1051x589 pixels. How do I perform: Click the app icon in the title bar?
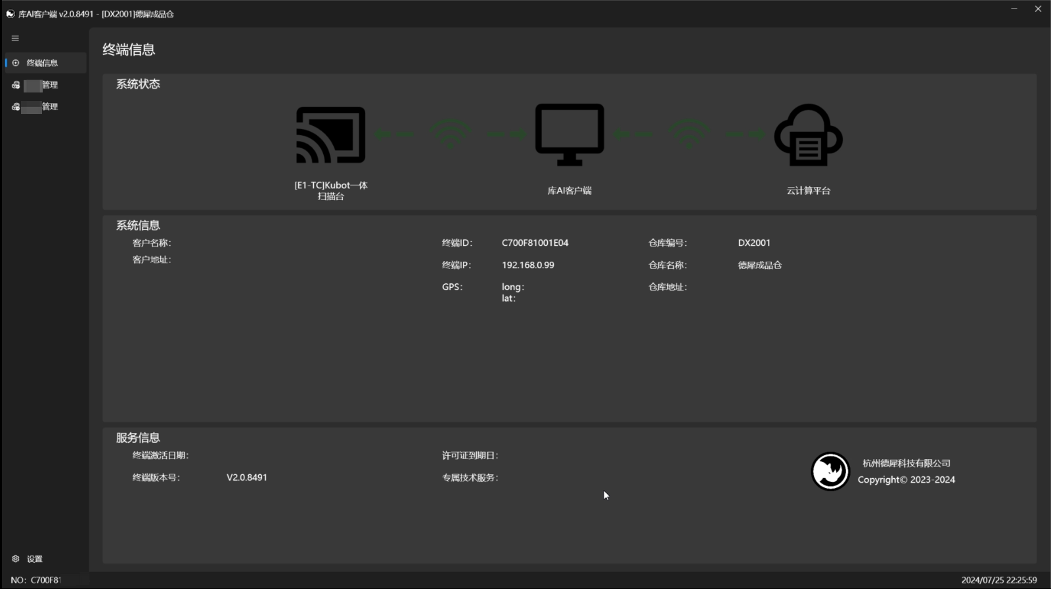point(10,14)
